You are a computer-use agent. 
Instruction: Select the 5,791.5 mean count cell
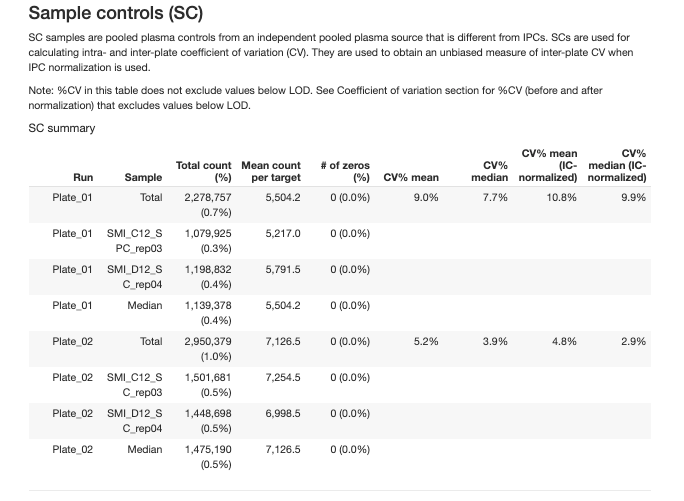[x=283, y=270]
